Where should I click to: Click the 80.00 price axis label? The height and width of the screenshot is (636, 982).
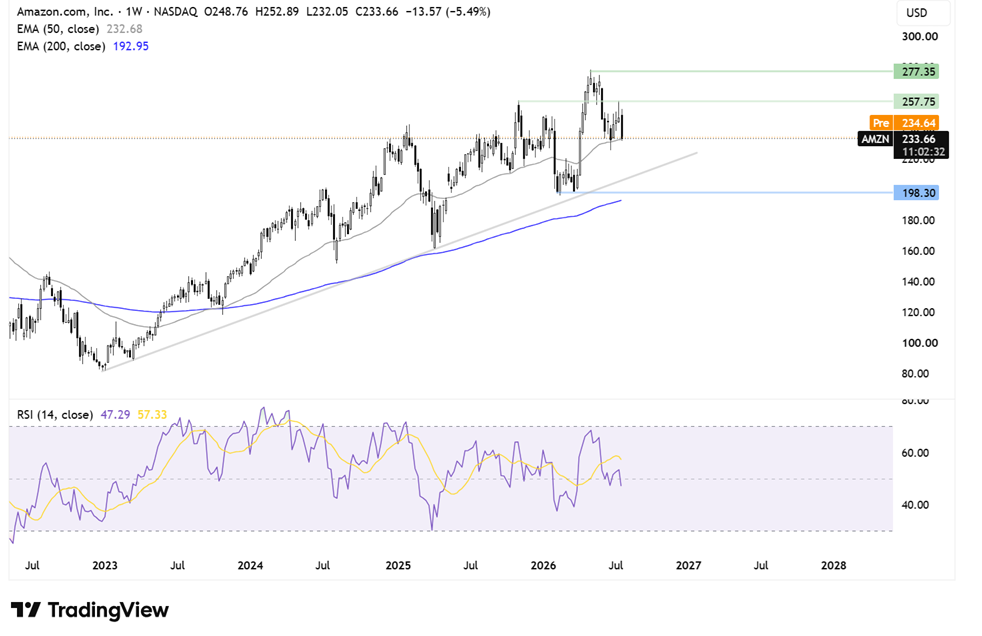(918, 374)
